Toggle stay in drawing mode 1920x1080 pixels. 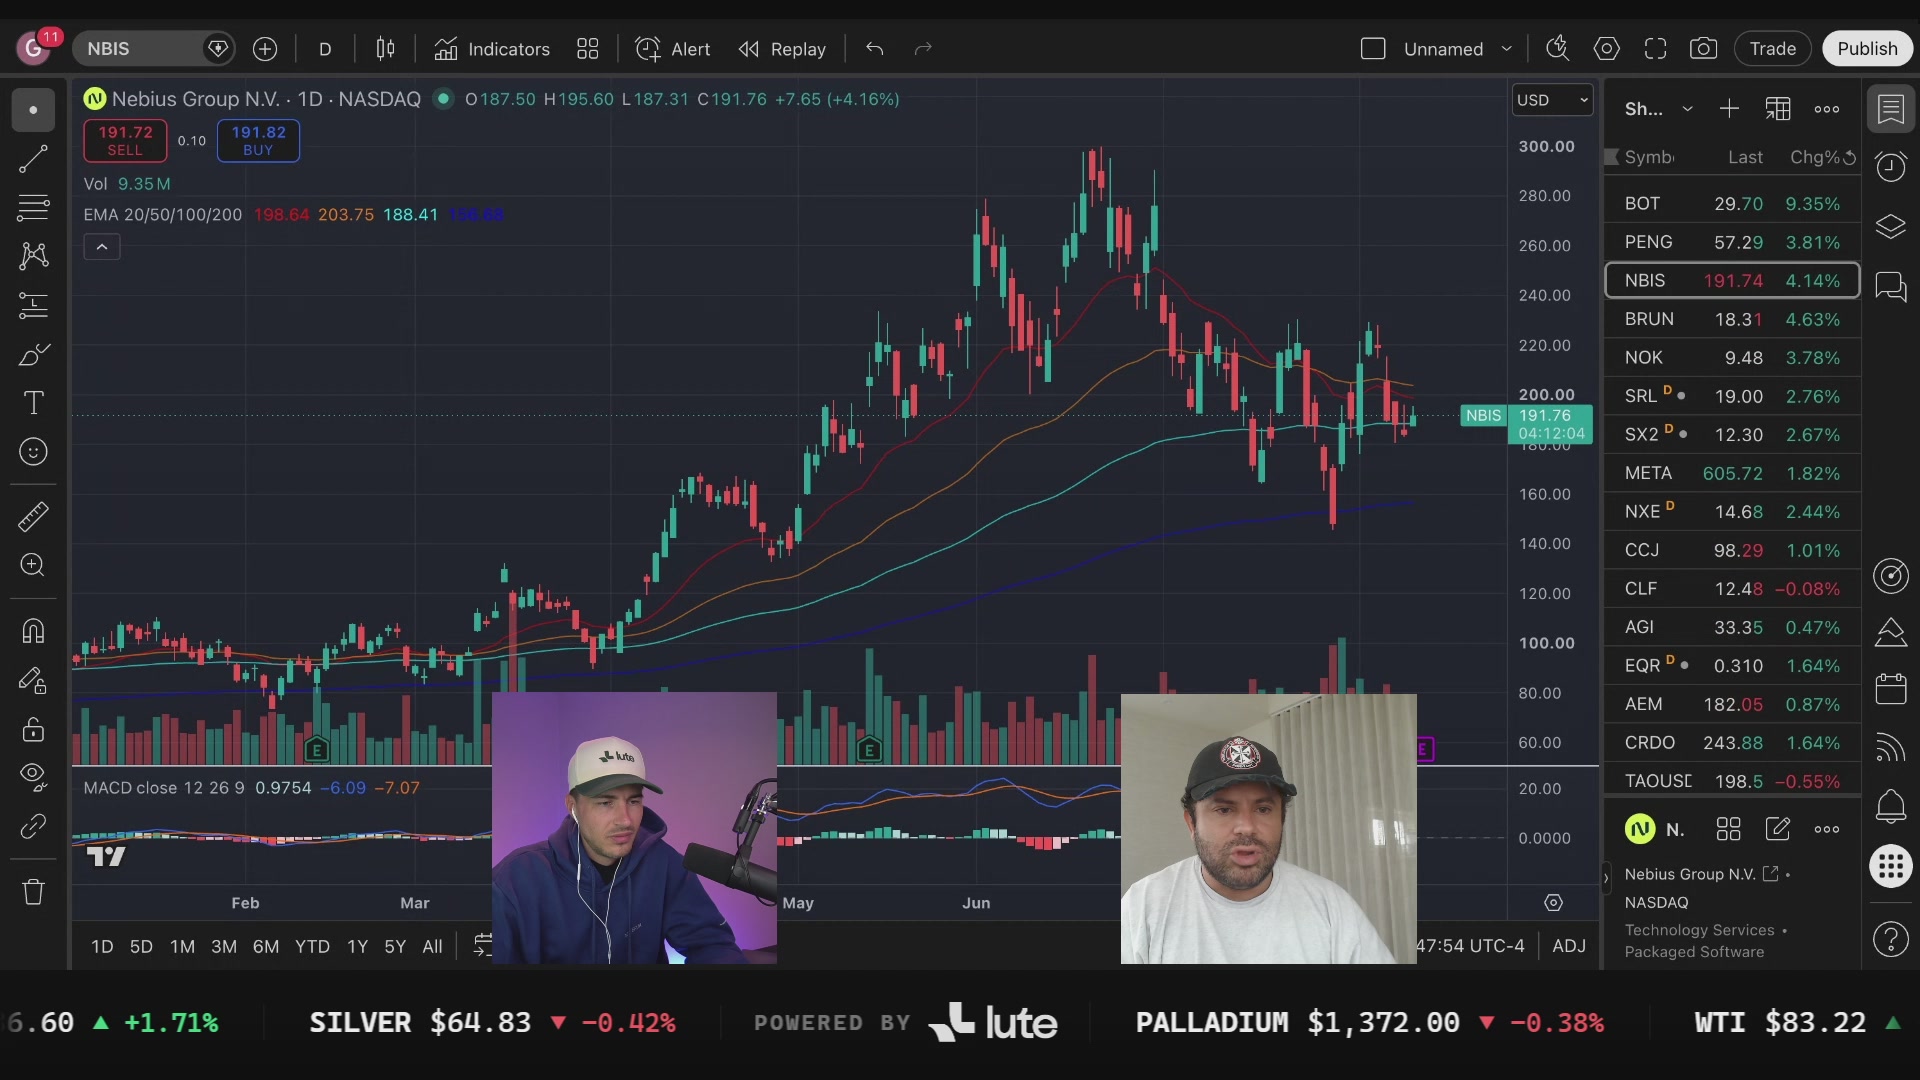tap(33, 681)
